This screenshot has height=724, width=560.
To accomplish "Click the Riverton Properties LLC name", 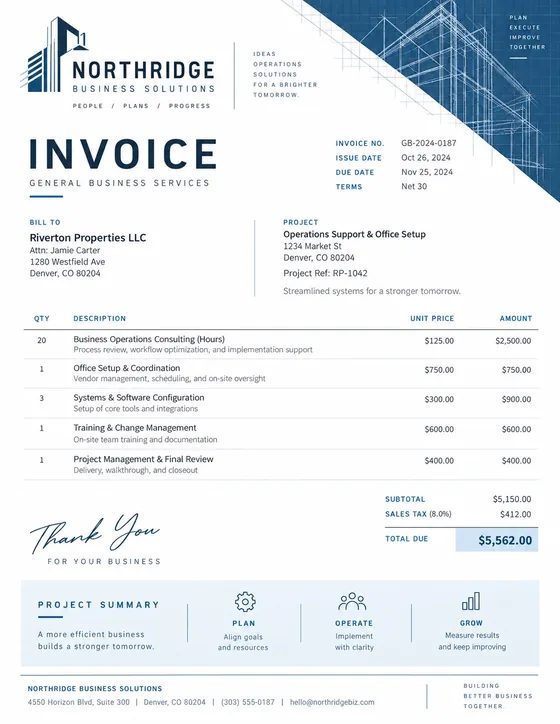I will [x=88, y=238].
